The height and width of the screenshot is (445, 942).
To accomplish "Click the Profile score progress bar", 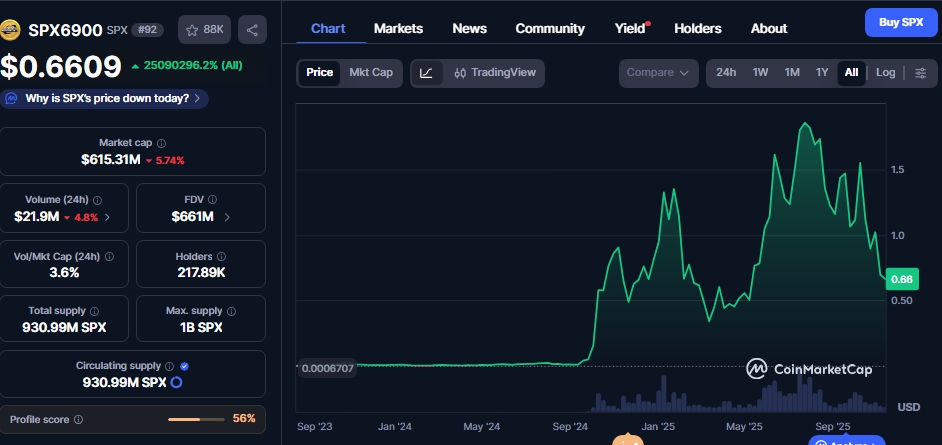I will tap(196, 419).
